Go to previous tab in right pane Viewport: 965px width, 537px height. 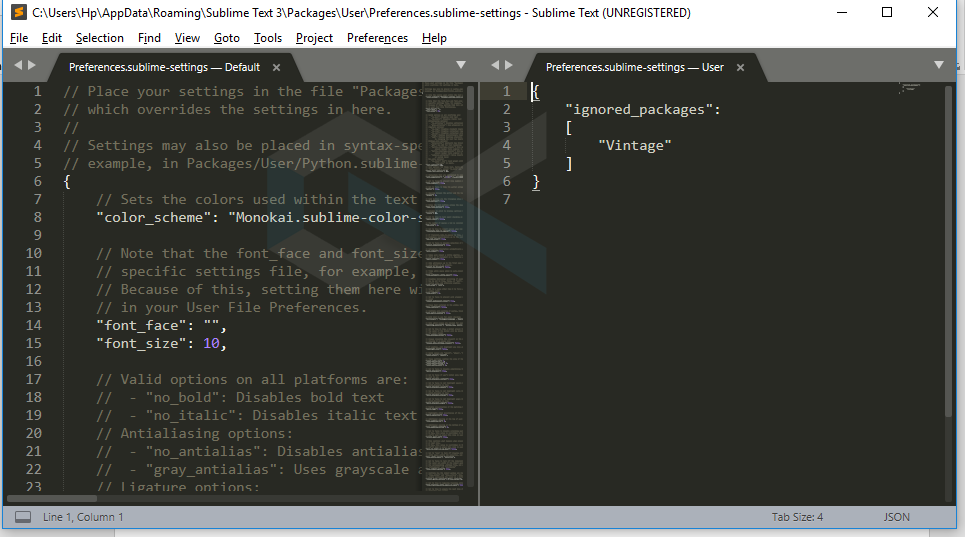[494, 65]
